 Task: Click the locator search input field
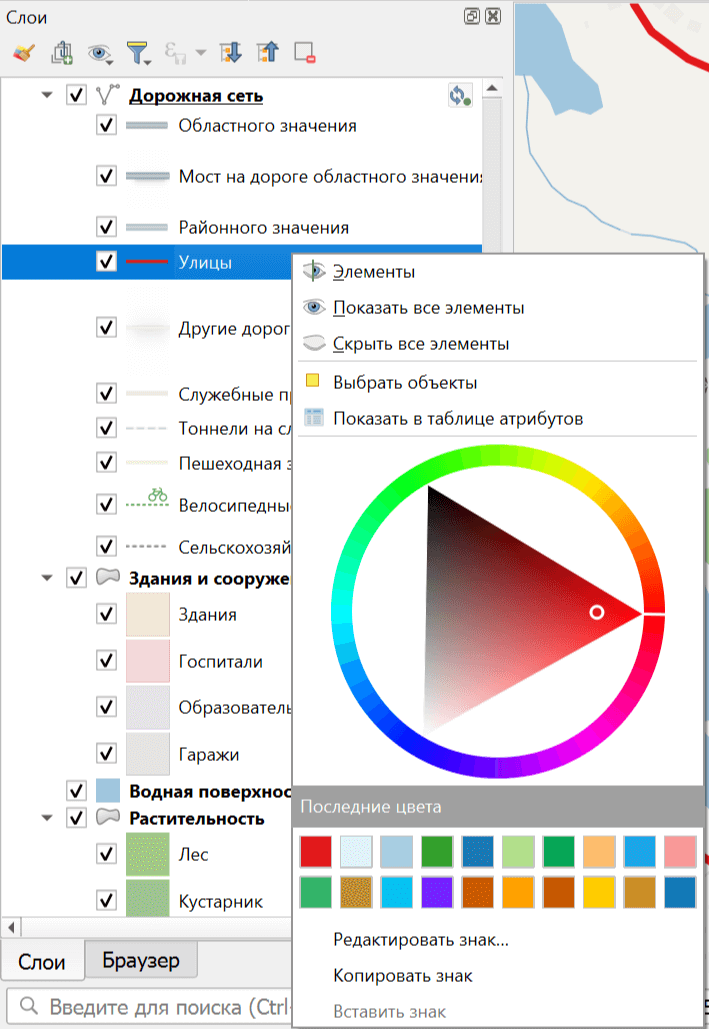(x=150, y=1005)
